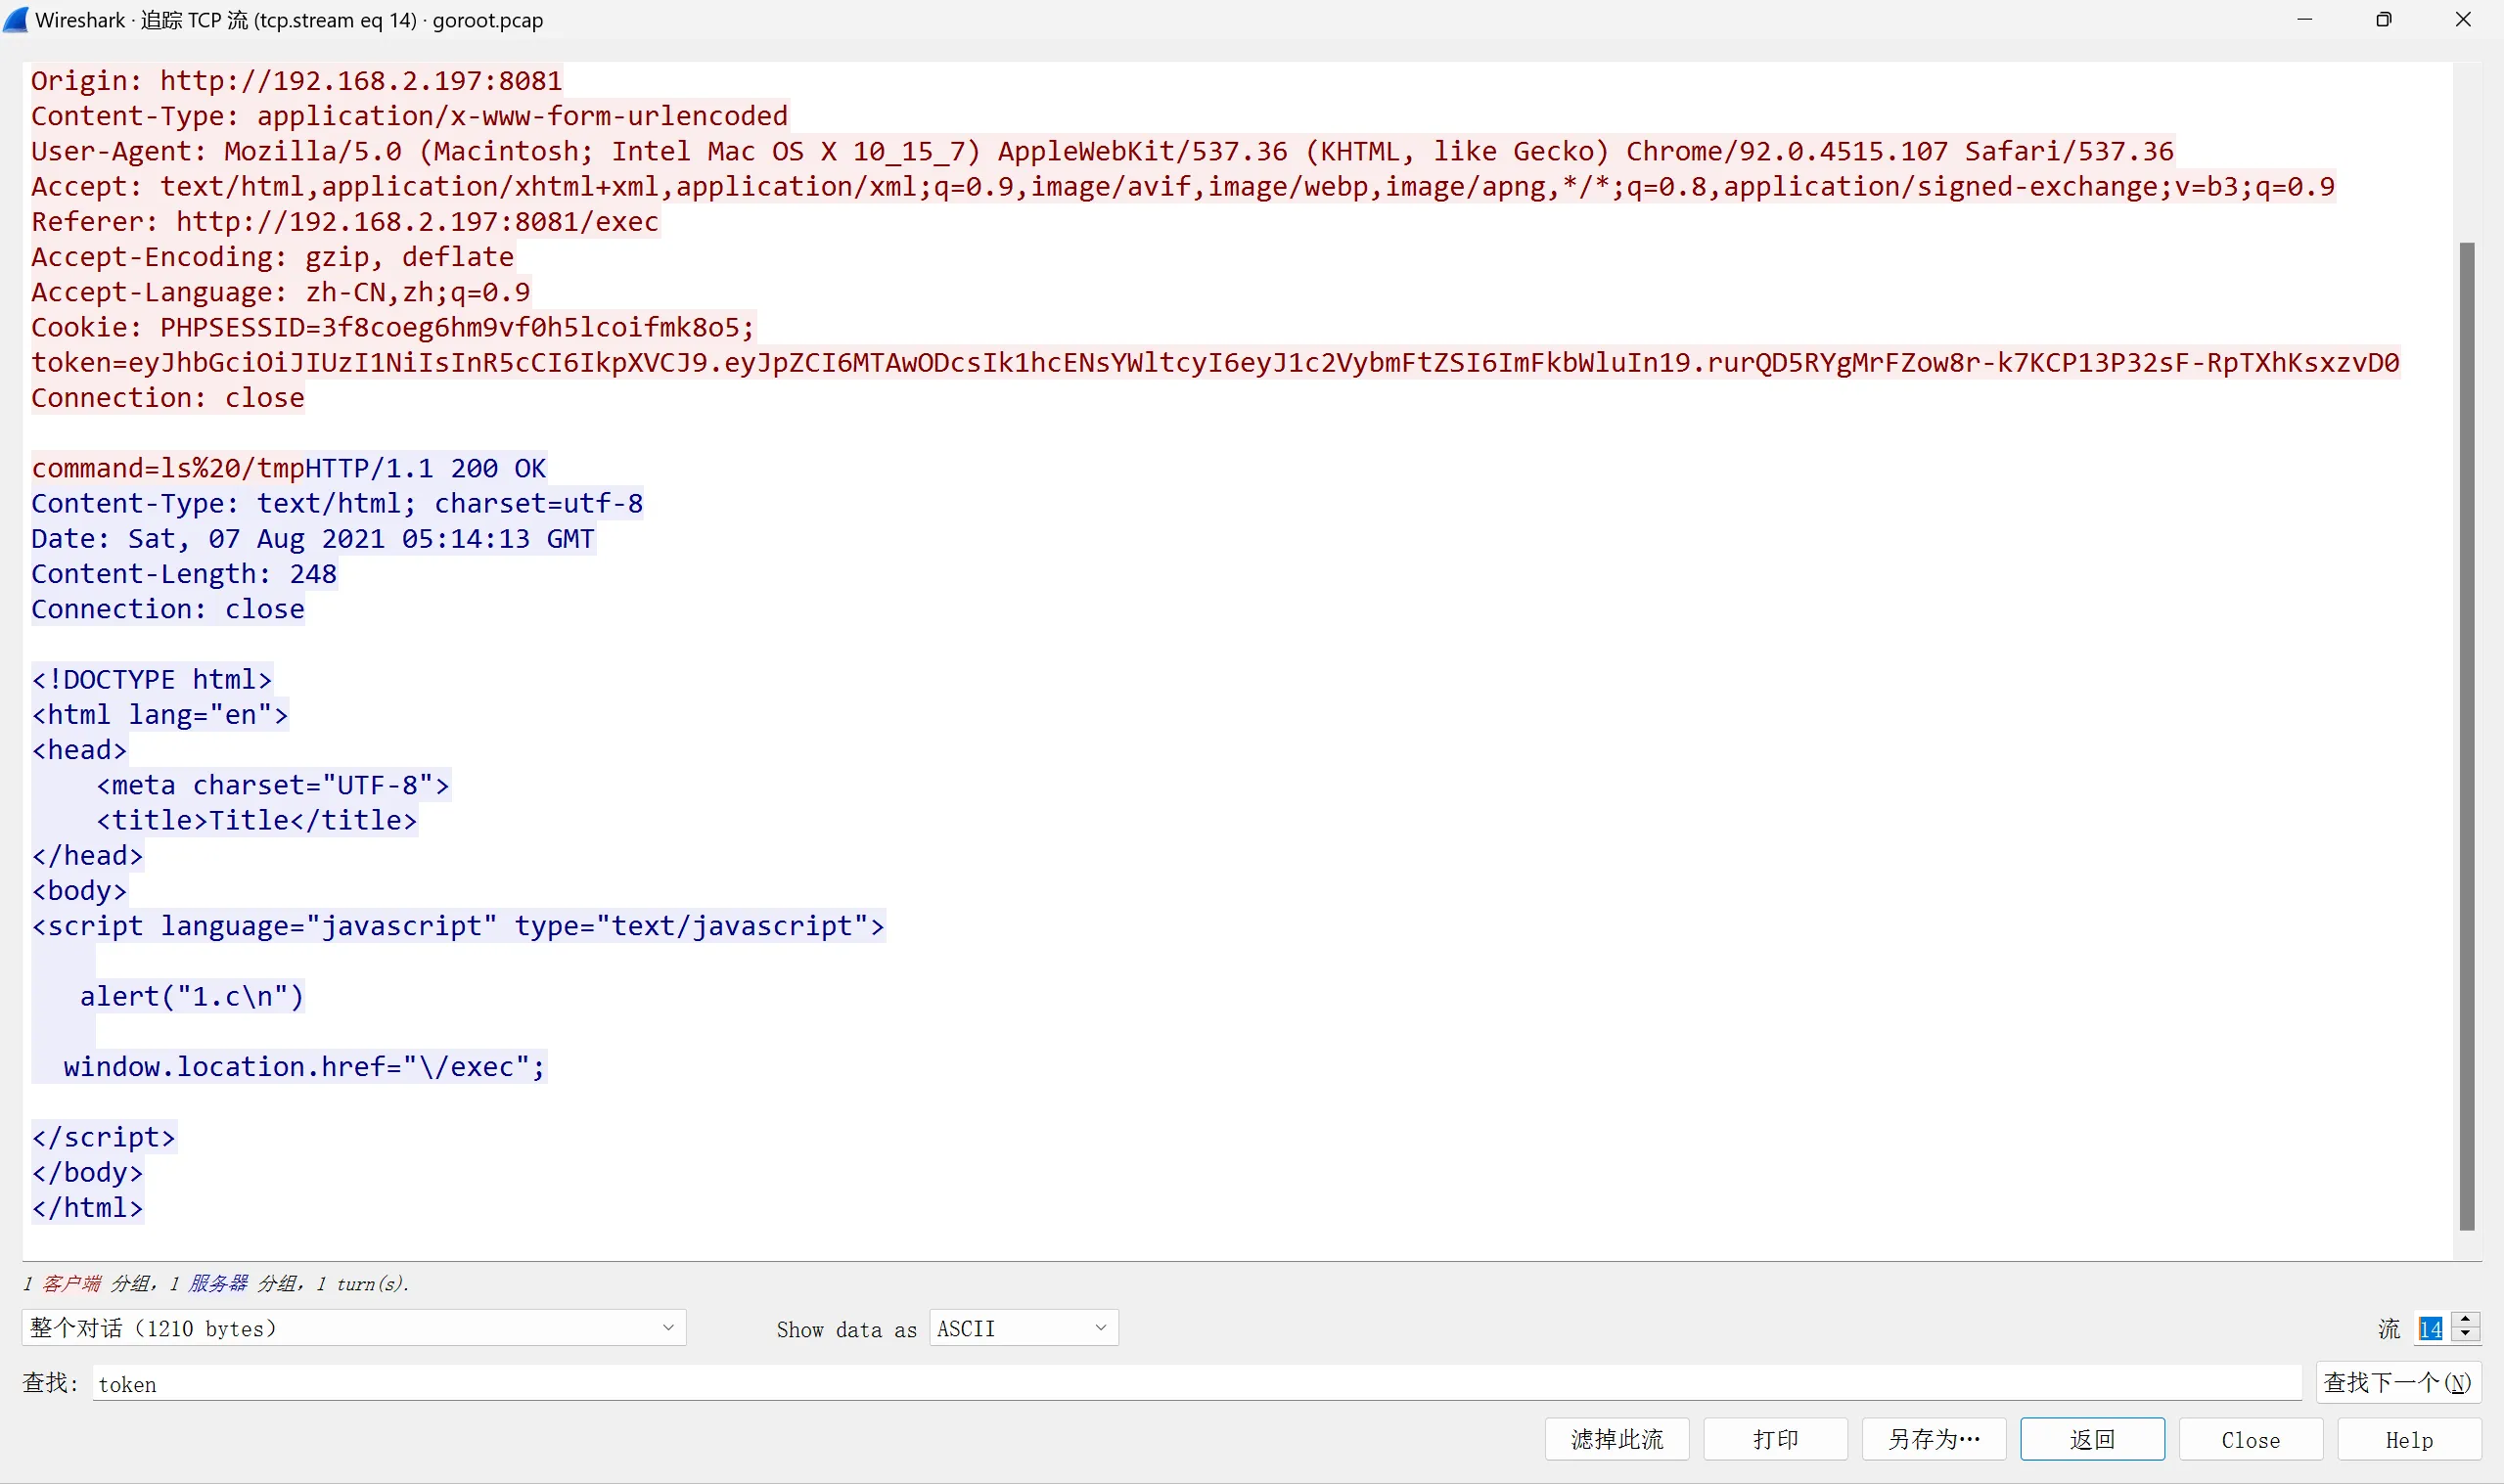This screenshot has height=1484, width=2504.
Task: Open the 整个对话 (1210 bytes) dropdown
Action: point(353,1328)
